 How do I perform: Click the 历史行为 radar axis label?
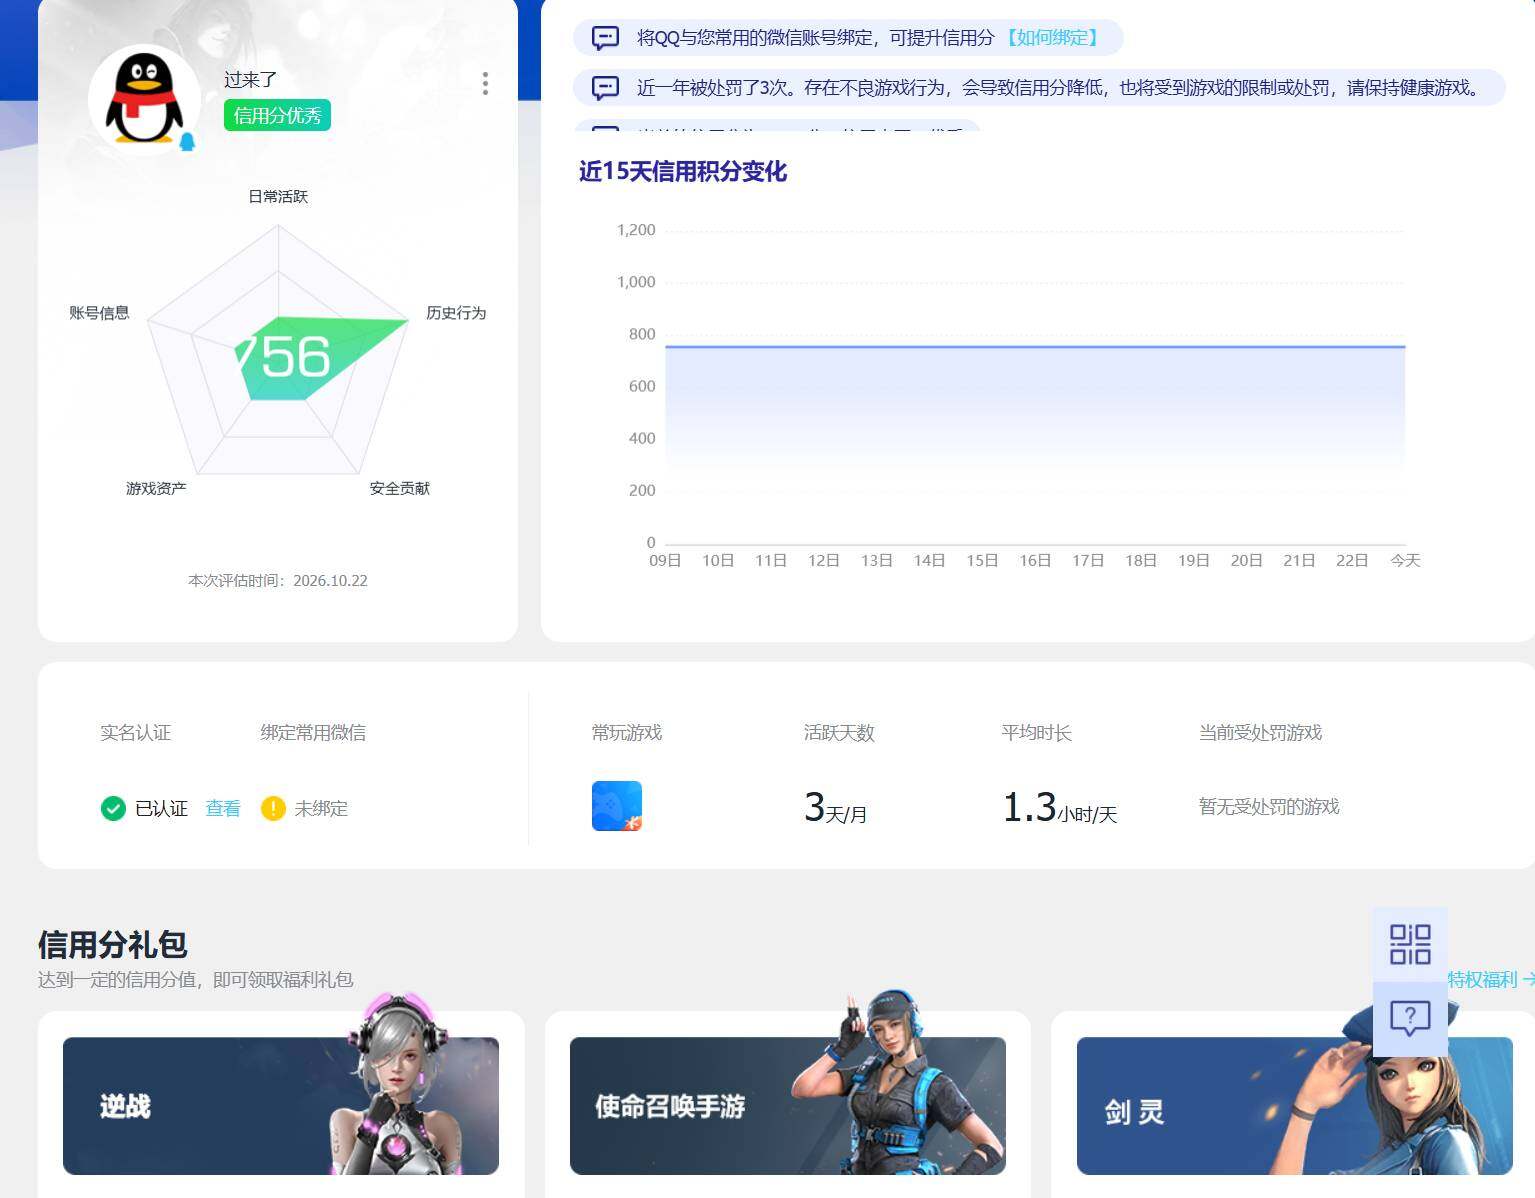coord(456,313)
